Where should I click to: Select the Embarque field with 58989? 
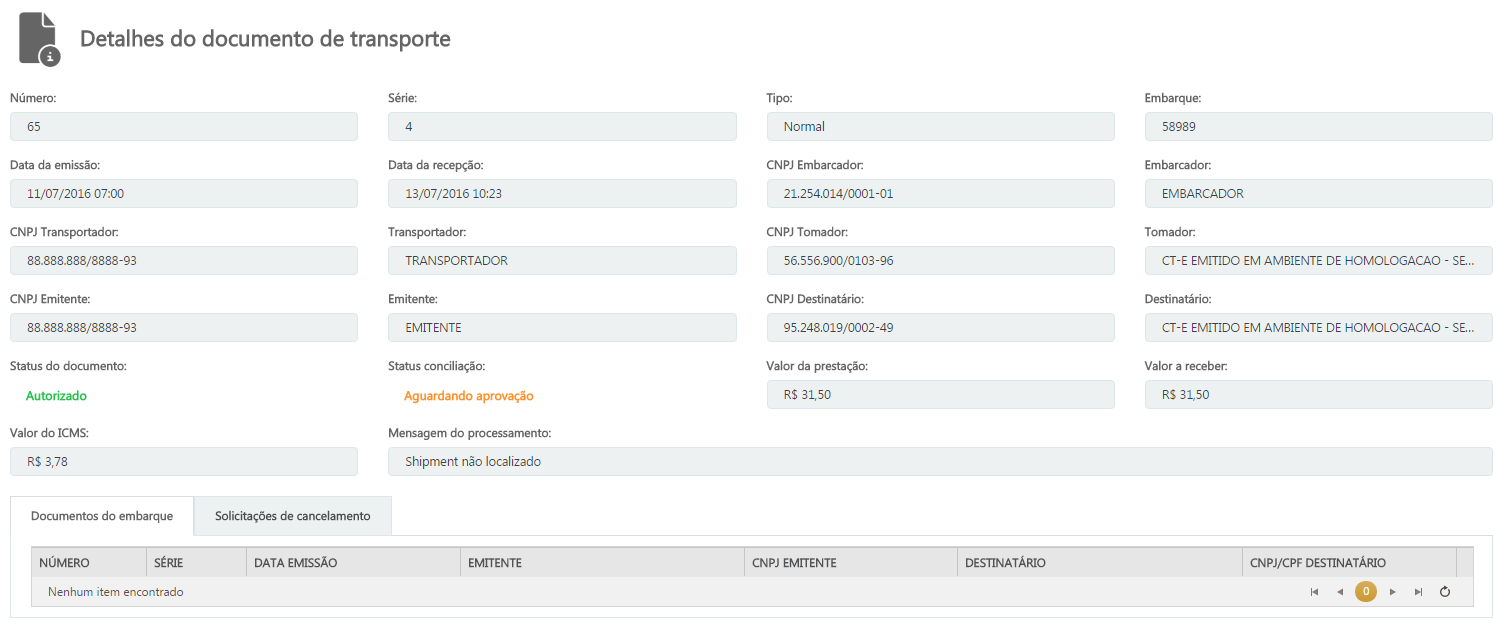(x=1318, y=127)
